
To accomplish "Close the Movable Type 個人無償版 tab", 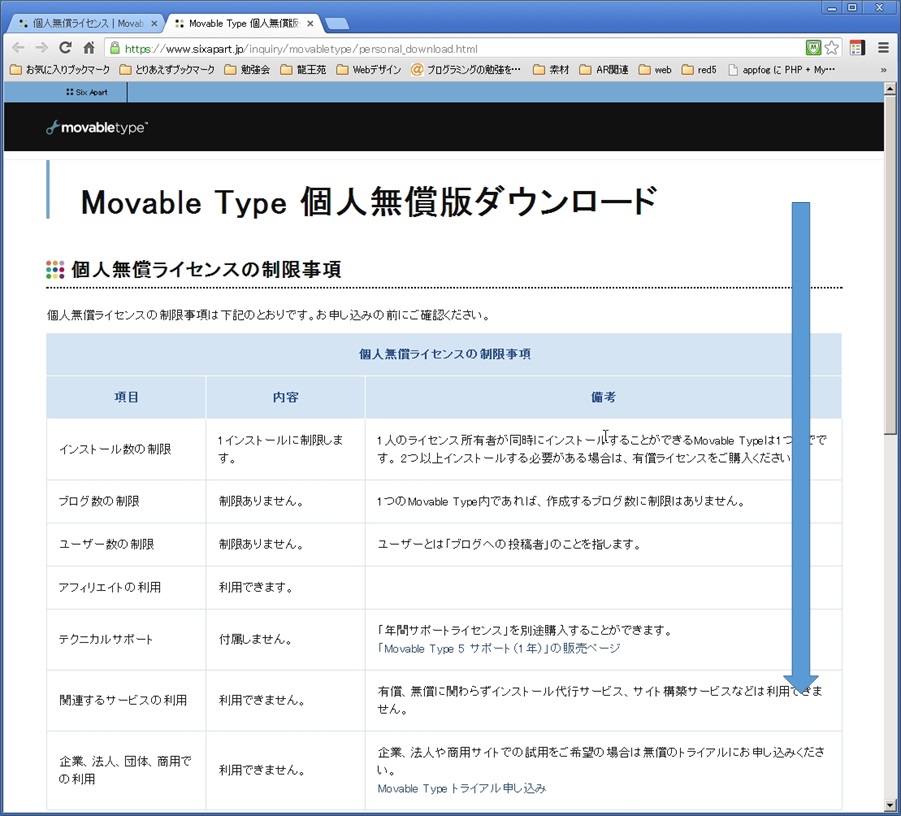I will (310, 24).
